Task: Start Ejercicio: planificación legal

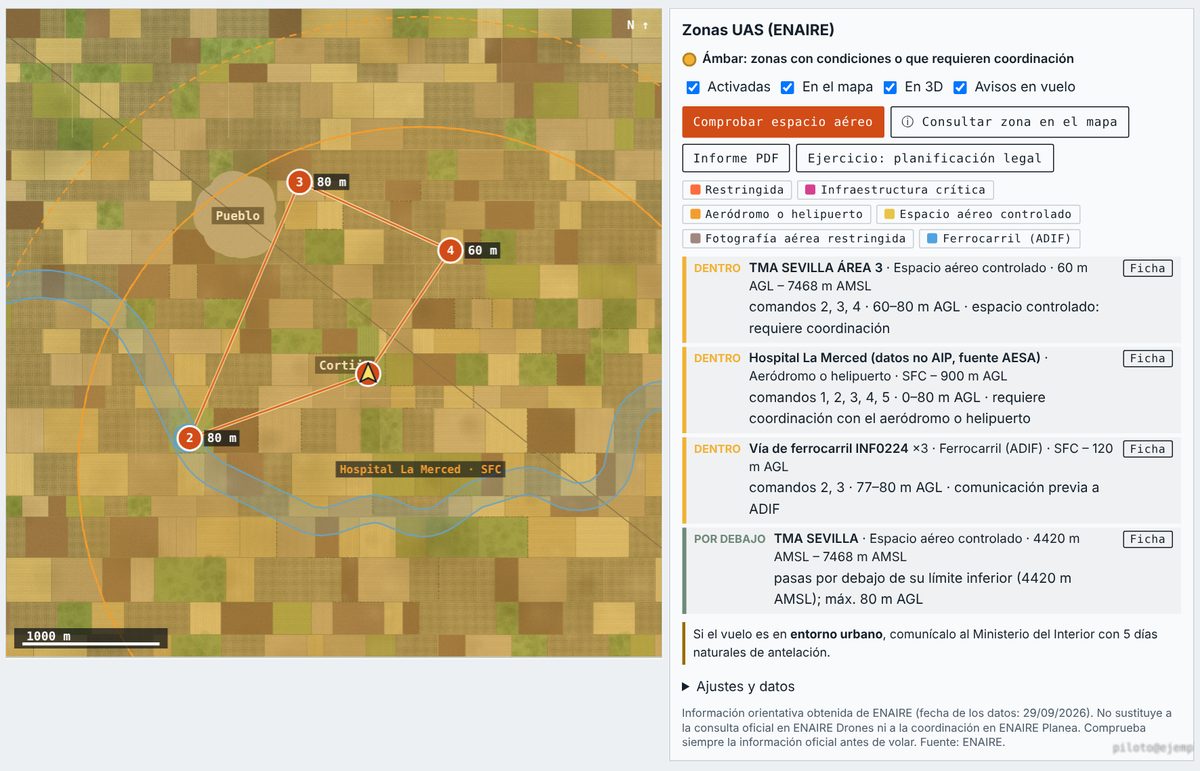Action: [924, 158]
